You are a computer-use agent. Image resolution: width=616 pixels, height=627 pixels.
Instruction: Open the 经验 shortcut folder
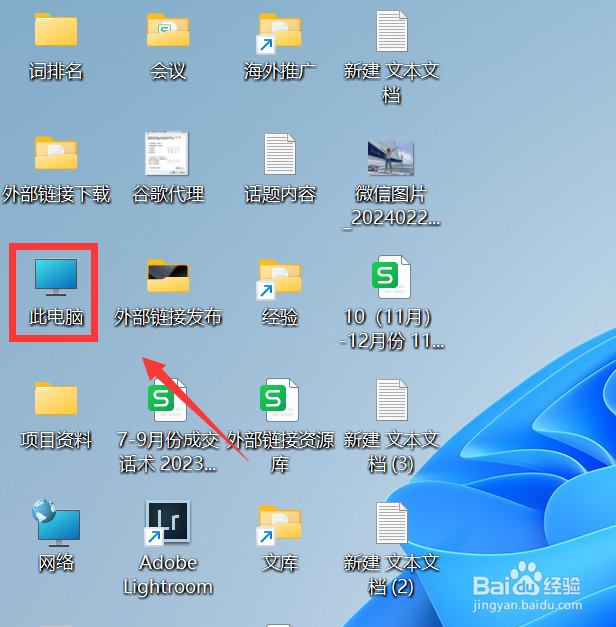[279, 280]
